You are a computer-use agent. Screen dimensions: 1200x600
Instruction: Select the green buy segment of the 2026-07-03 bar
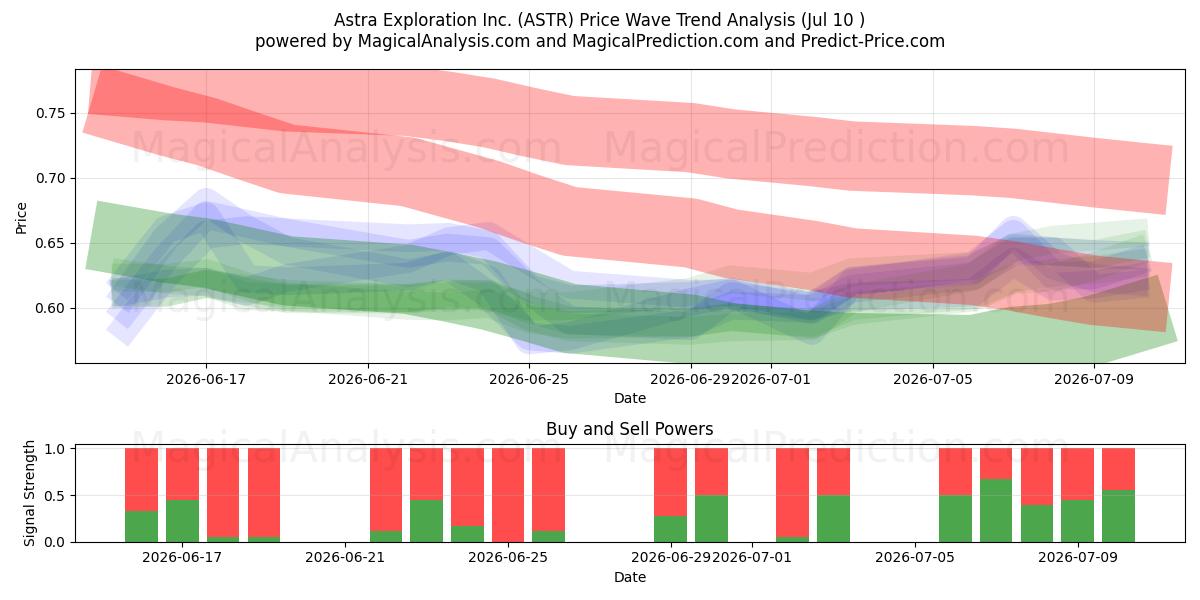[x=833, y=519]
